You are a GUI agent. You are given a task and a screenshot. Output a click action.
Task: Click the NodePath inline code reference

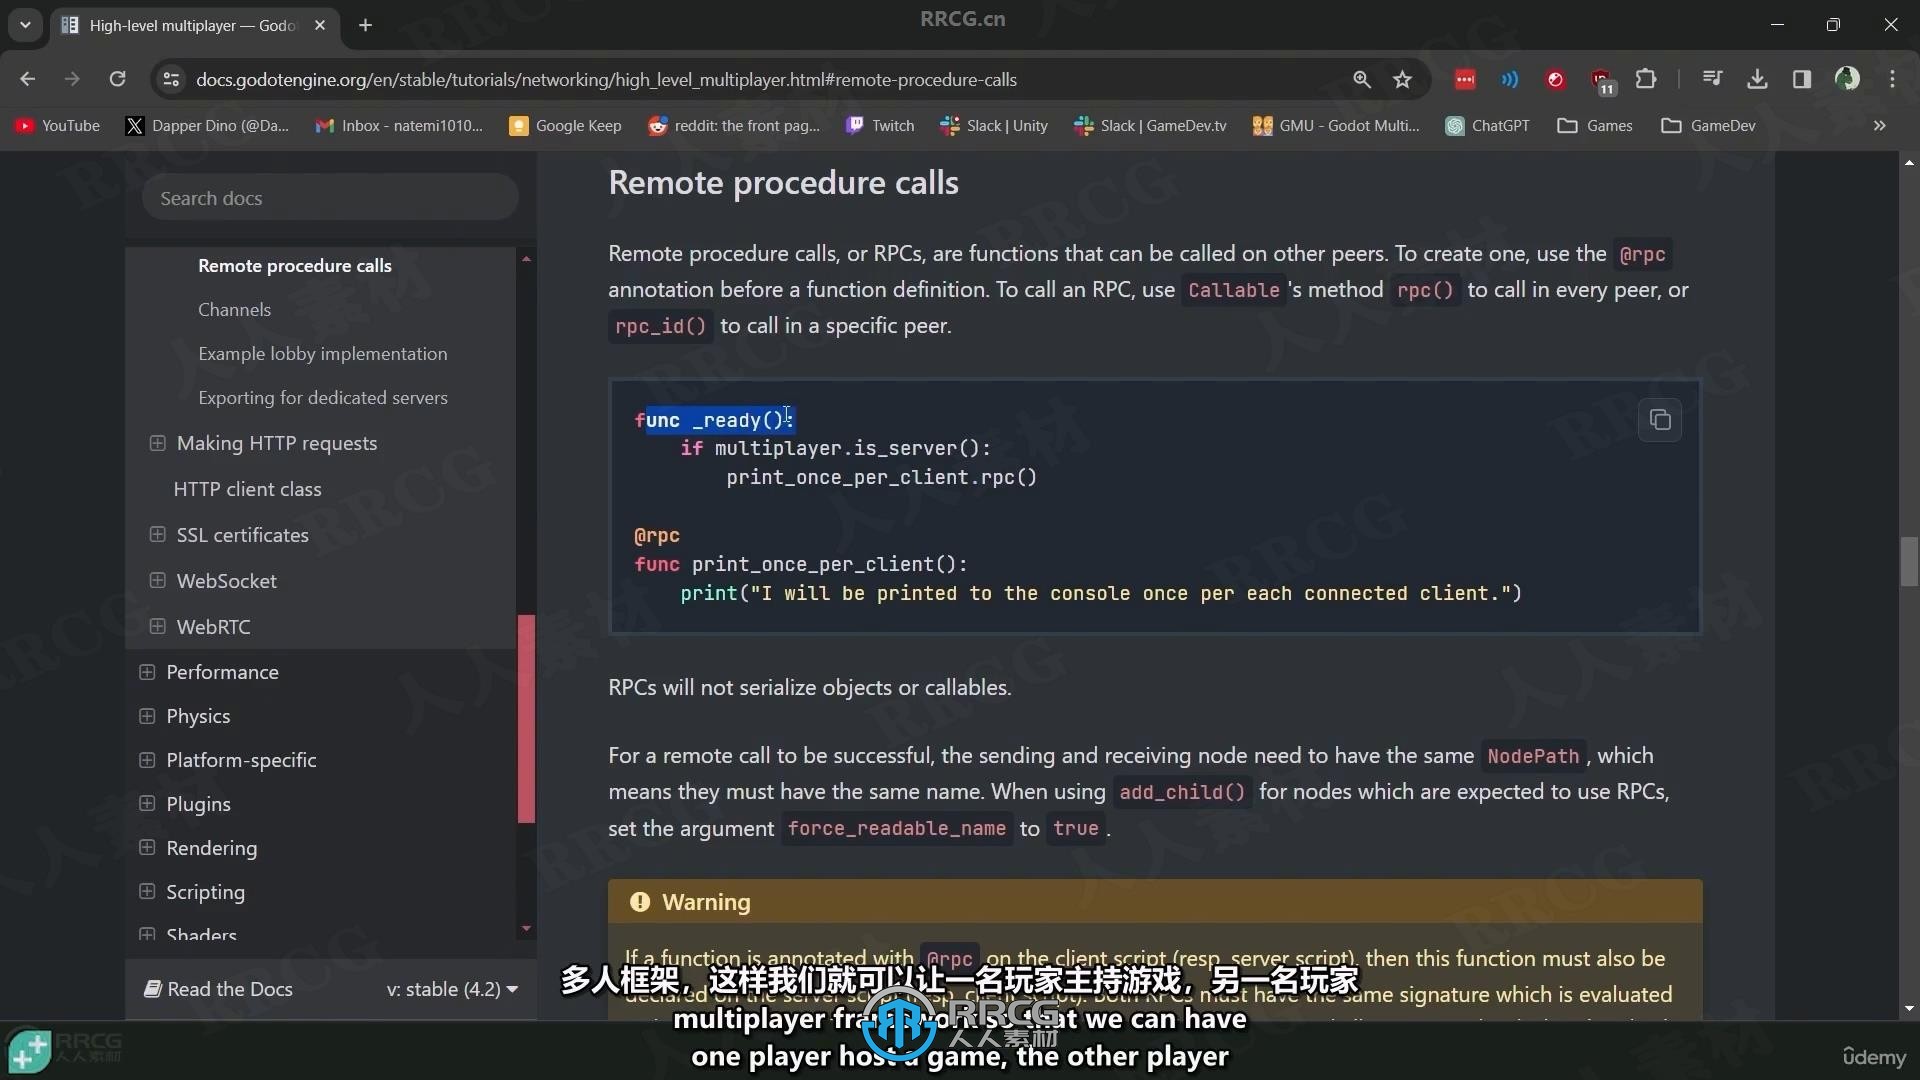(1532, 756)
